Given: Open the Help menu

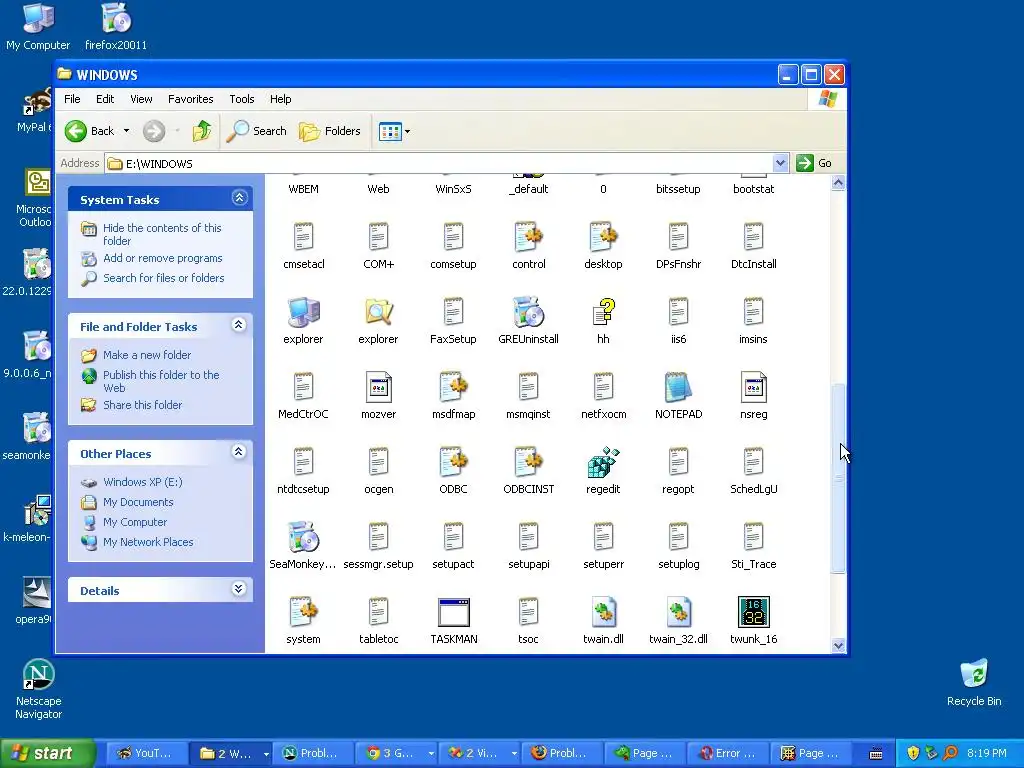Looking at the screenshot, I should [x=281, y=99].
